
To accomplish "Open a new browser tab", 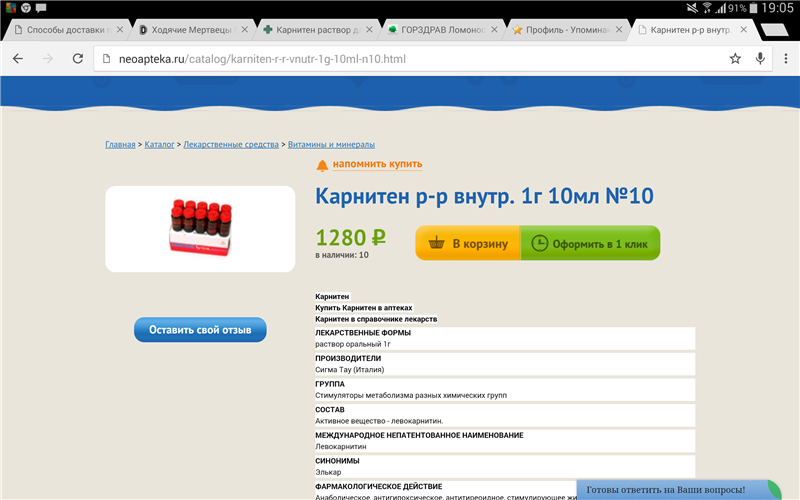I will coord(774,30).
